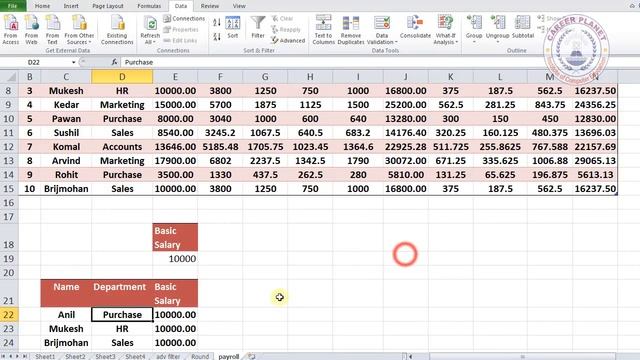
Task: Open Data Validation tool
Action: (x=382, y=29)
